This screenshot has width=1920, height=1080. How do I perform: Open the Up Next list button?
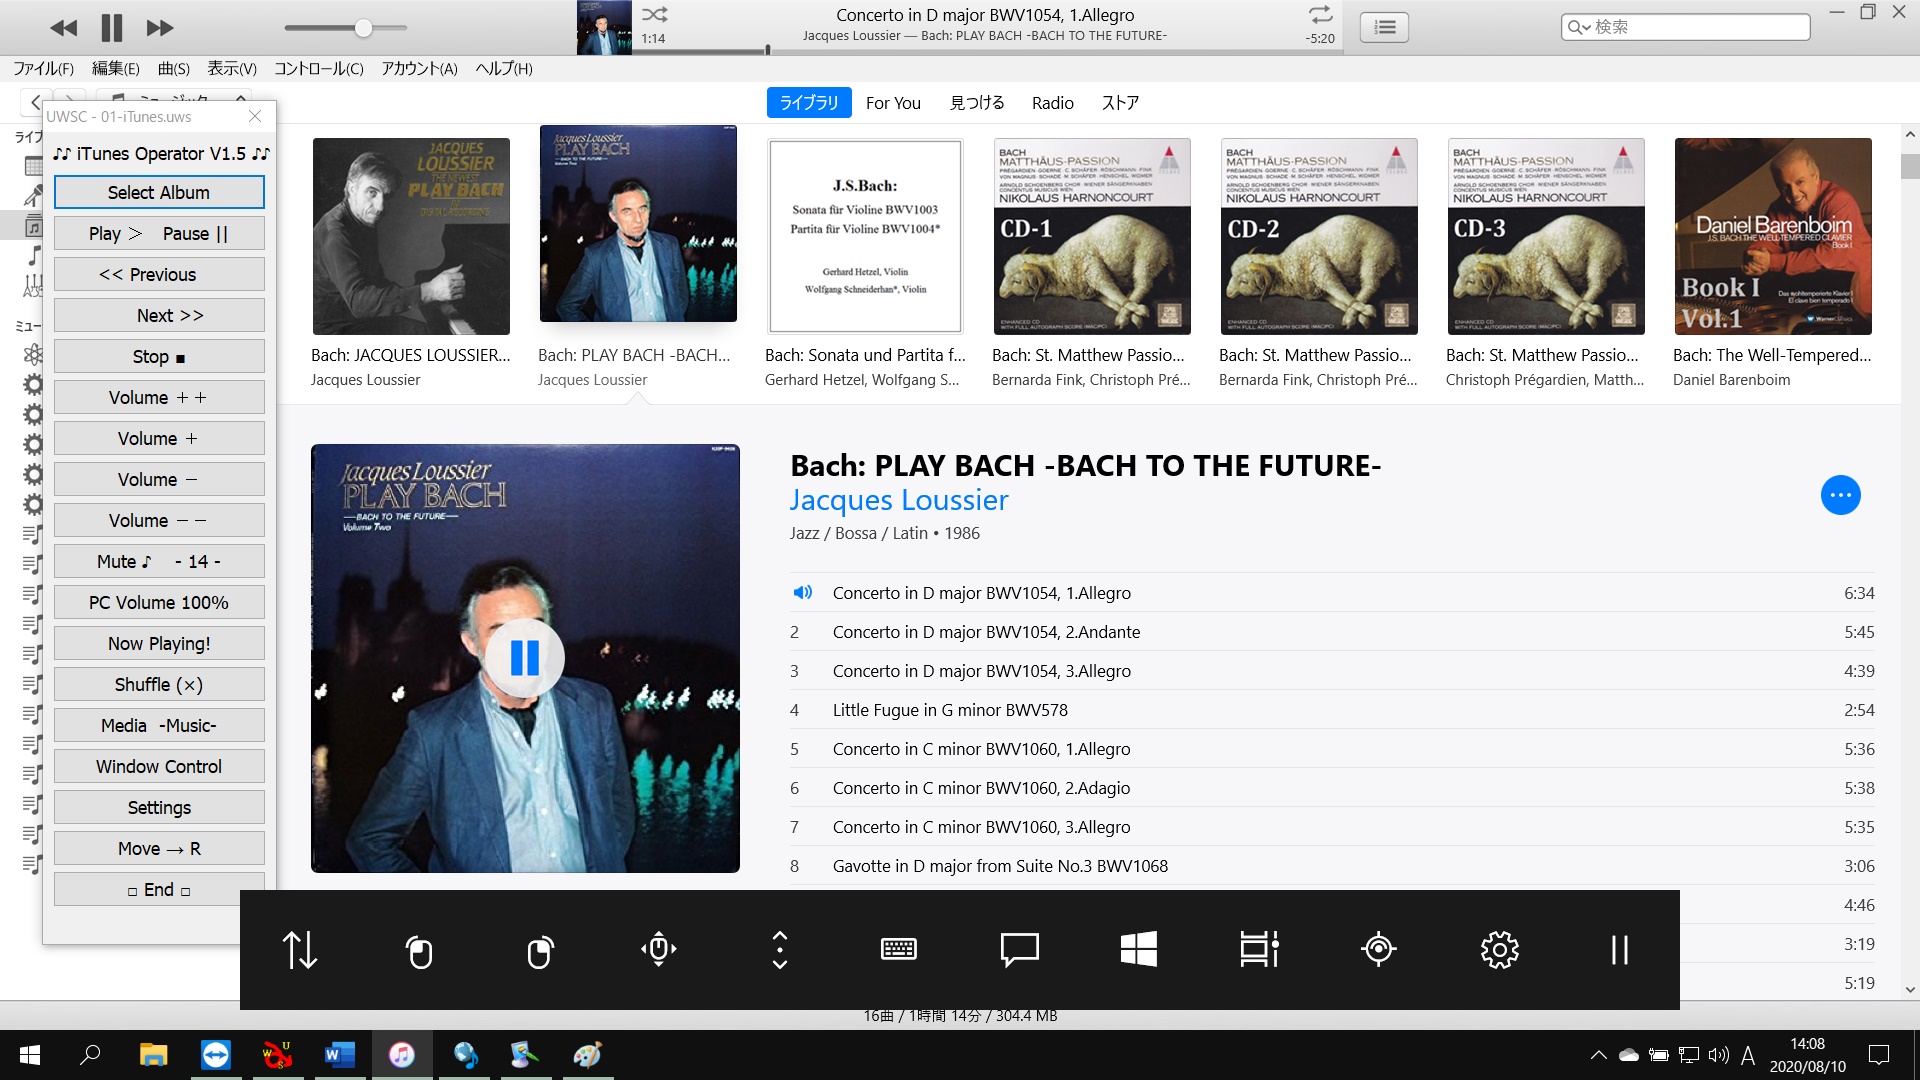click(1385, 27)
